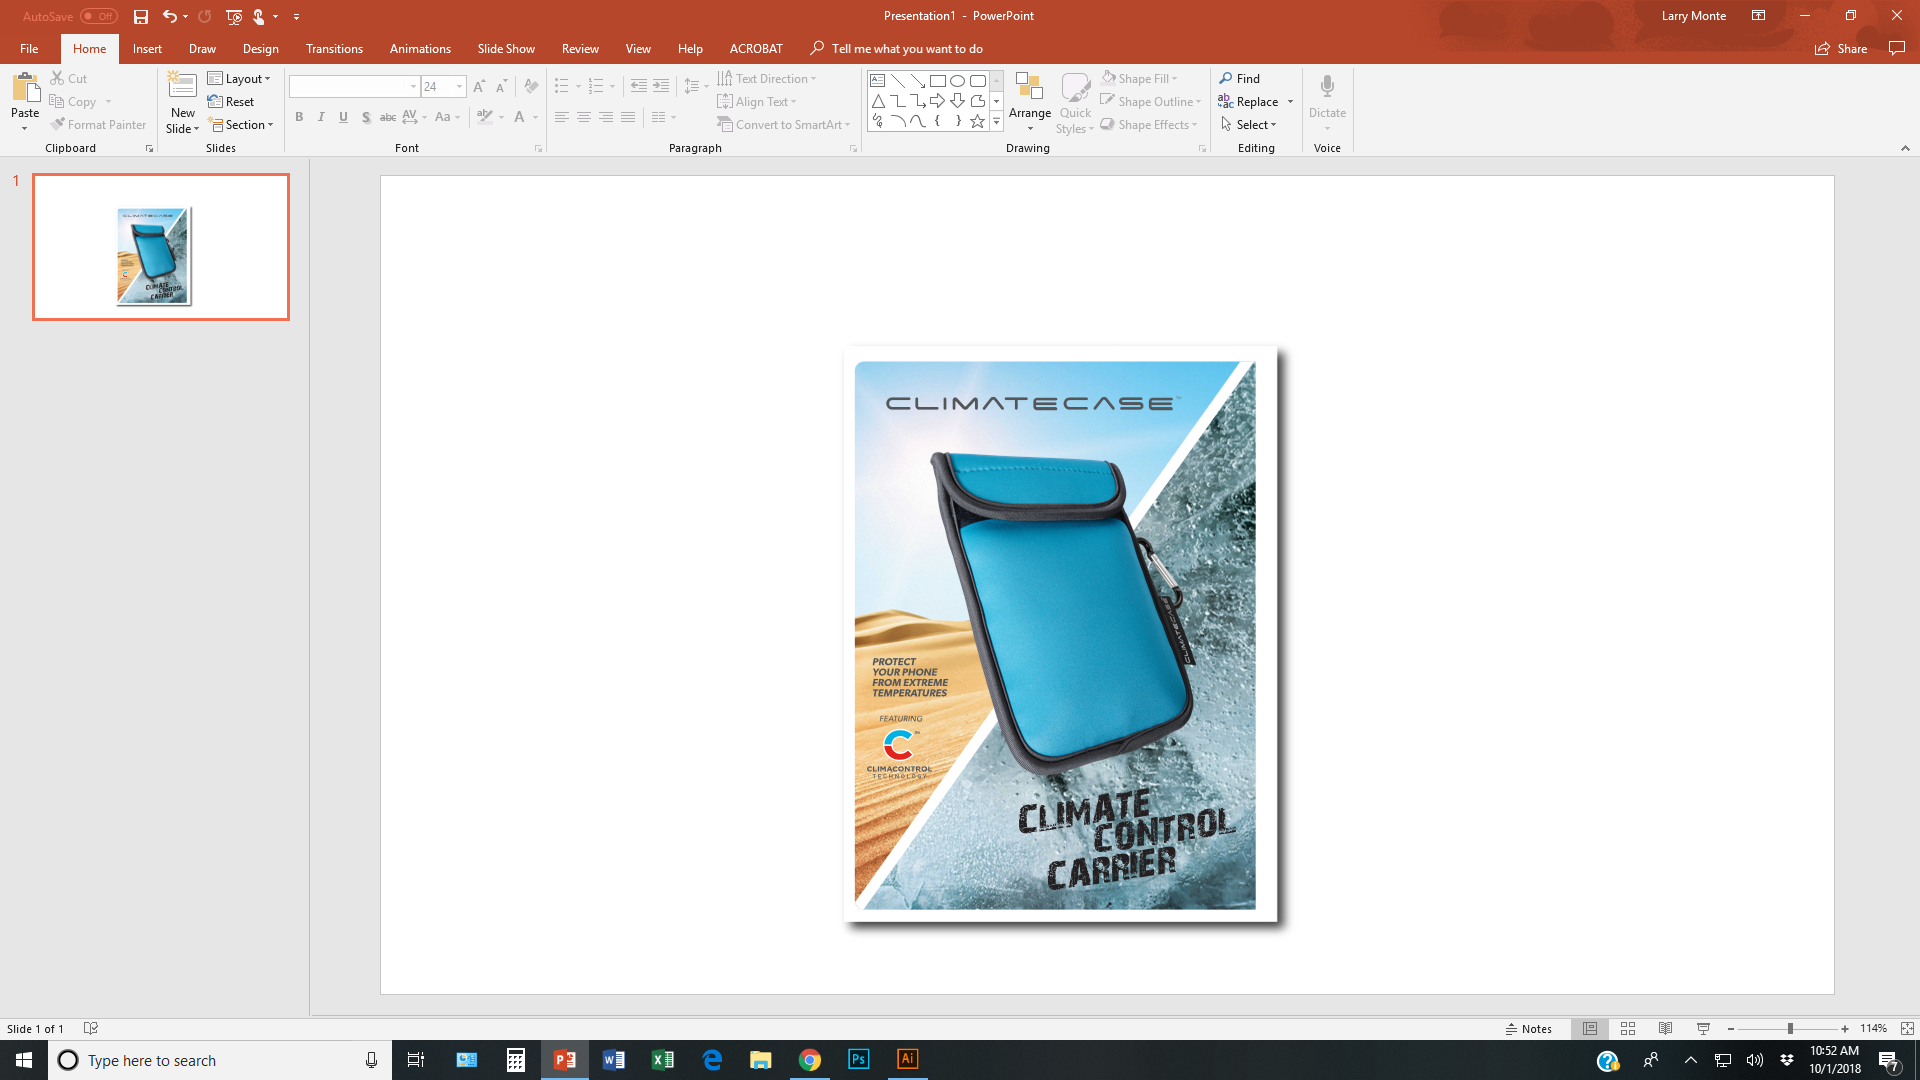Image resolution: width=1920 pixels, height=1080 pixels.
Task: Click the zoom slider handle
Action: point(1790,1028)
